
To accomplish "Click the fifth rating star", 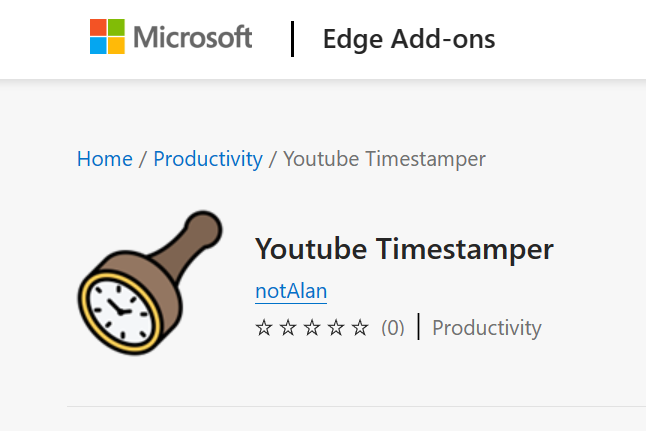I will click(360, 328).
